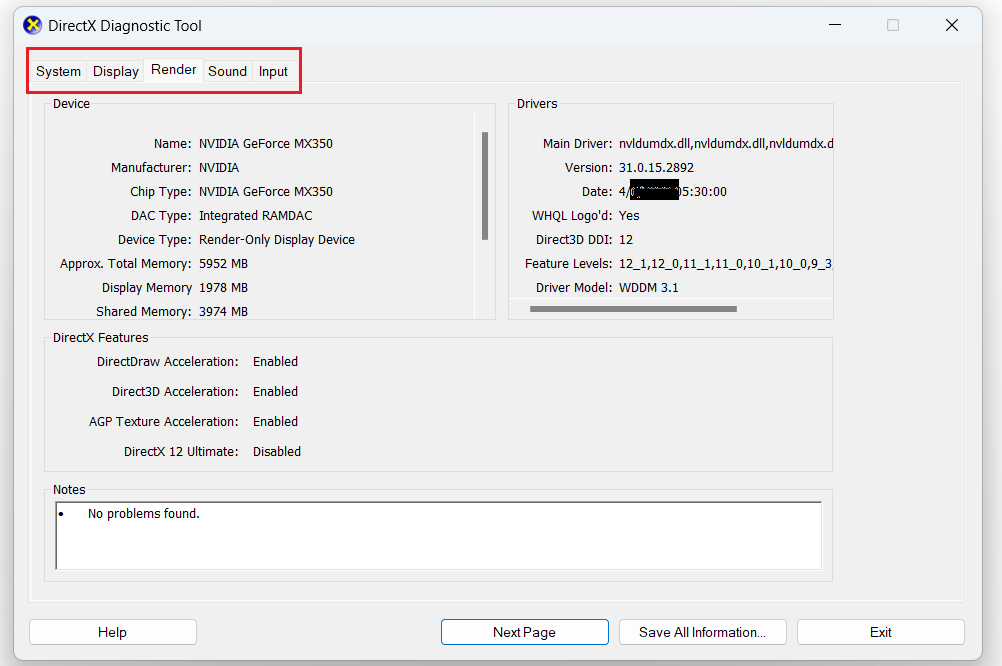Click the Drivers panel horizontal scrollbar thumb

(x=633, y=309)
